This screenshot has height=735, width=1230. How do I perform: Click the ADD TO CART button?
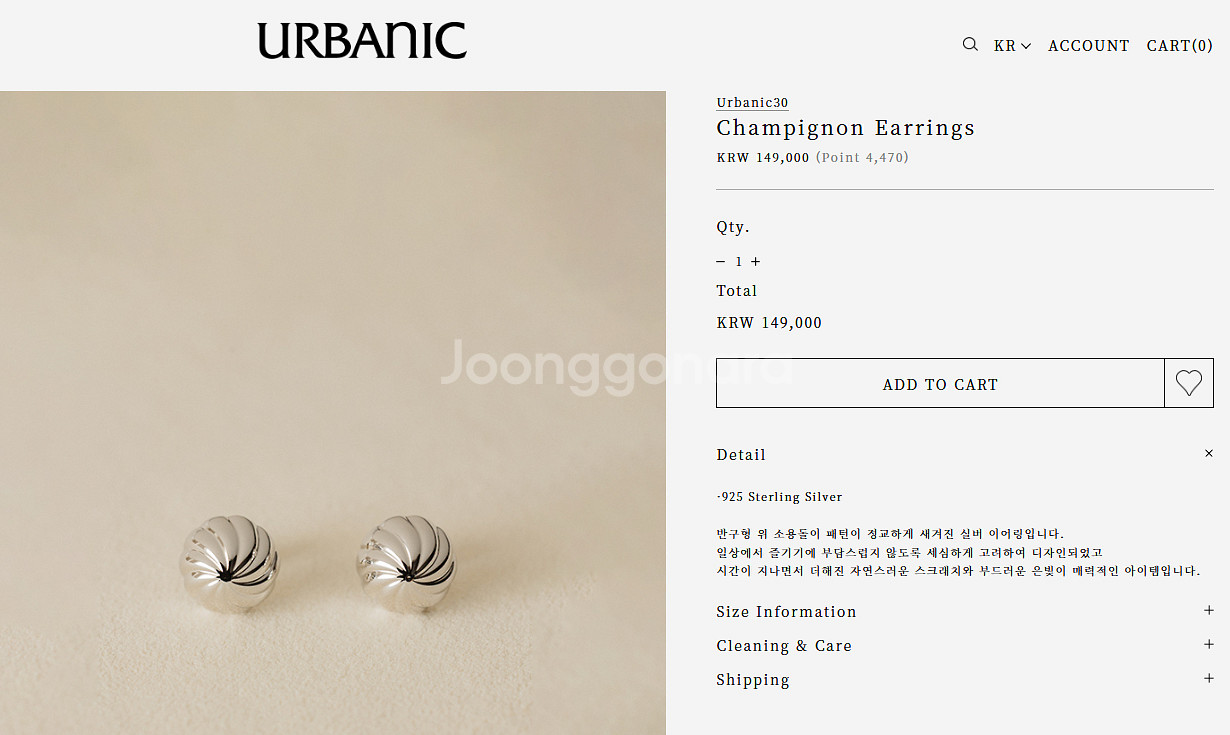(940, 383)
